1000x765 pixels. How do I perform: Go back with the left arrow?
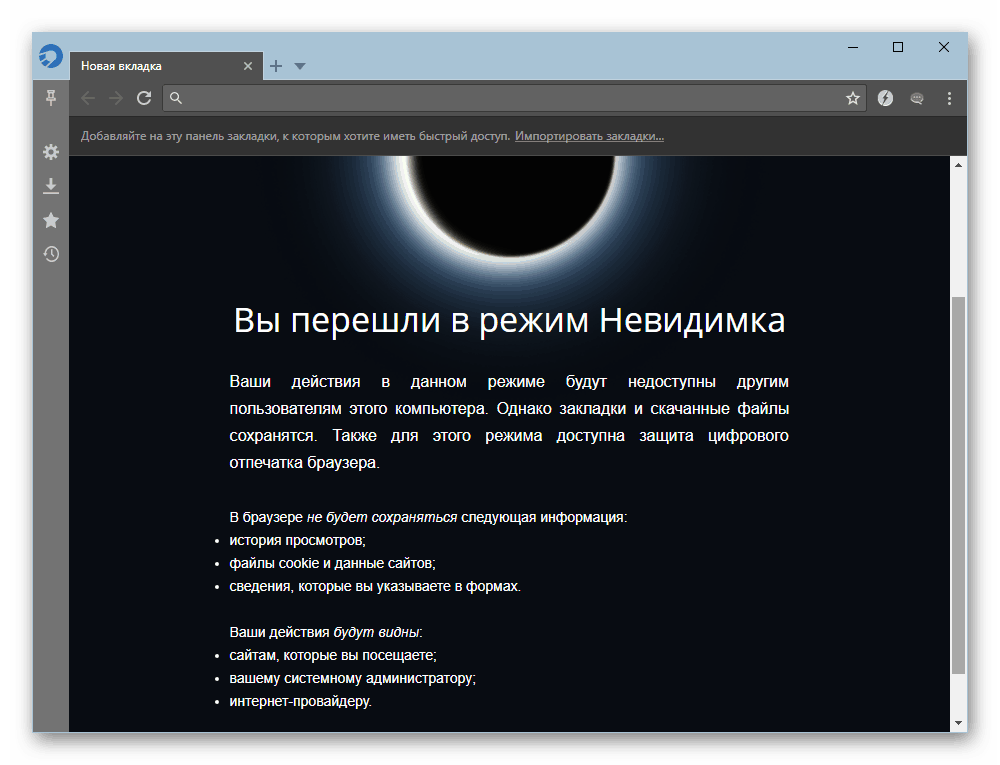(88, 98)
